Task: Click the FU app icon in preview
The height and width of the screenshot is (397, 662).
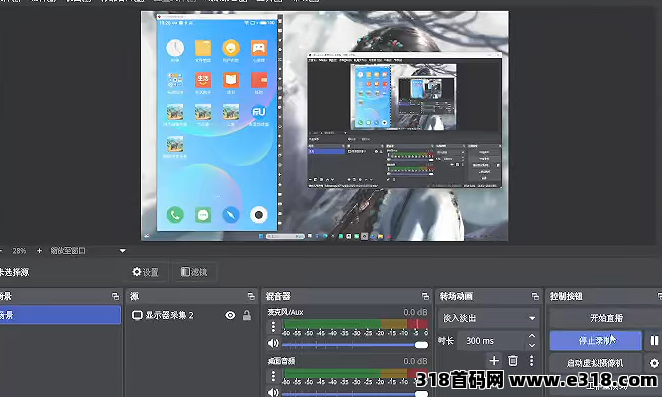Action: pyautogui.click(x=258, y=112)
